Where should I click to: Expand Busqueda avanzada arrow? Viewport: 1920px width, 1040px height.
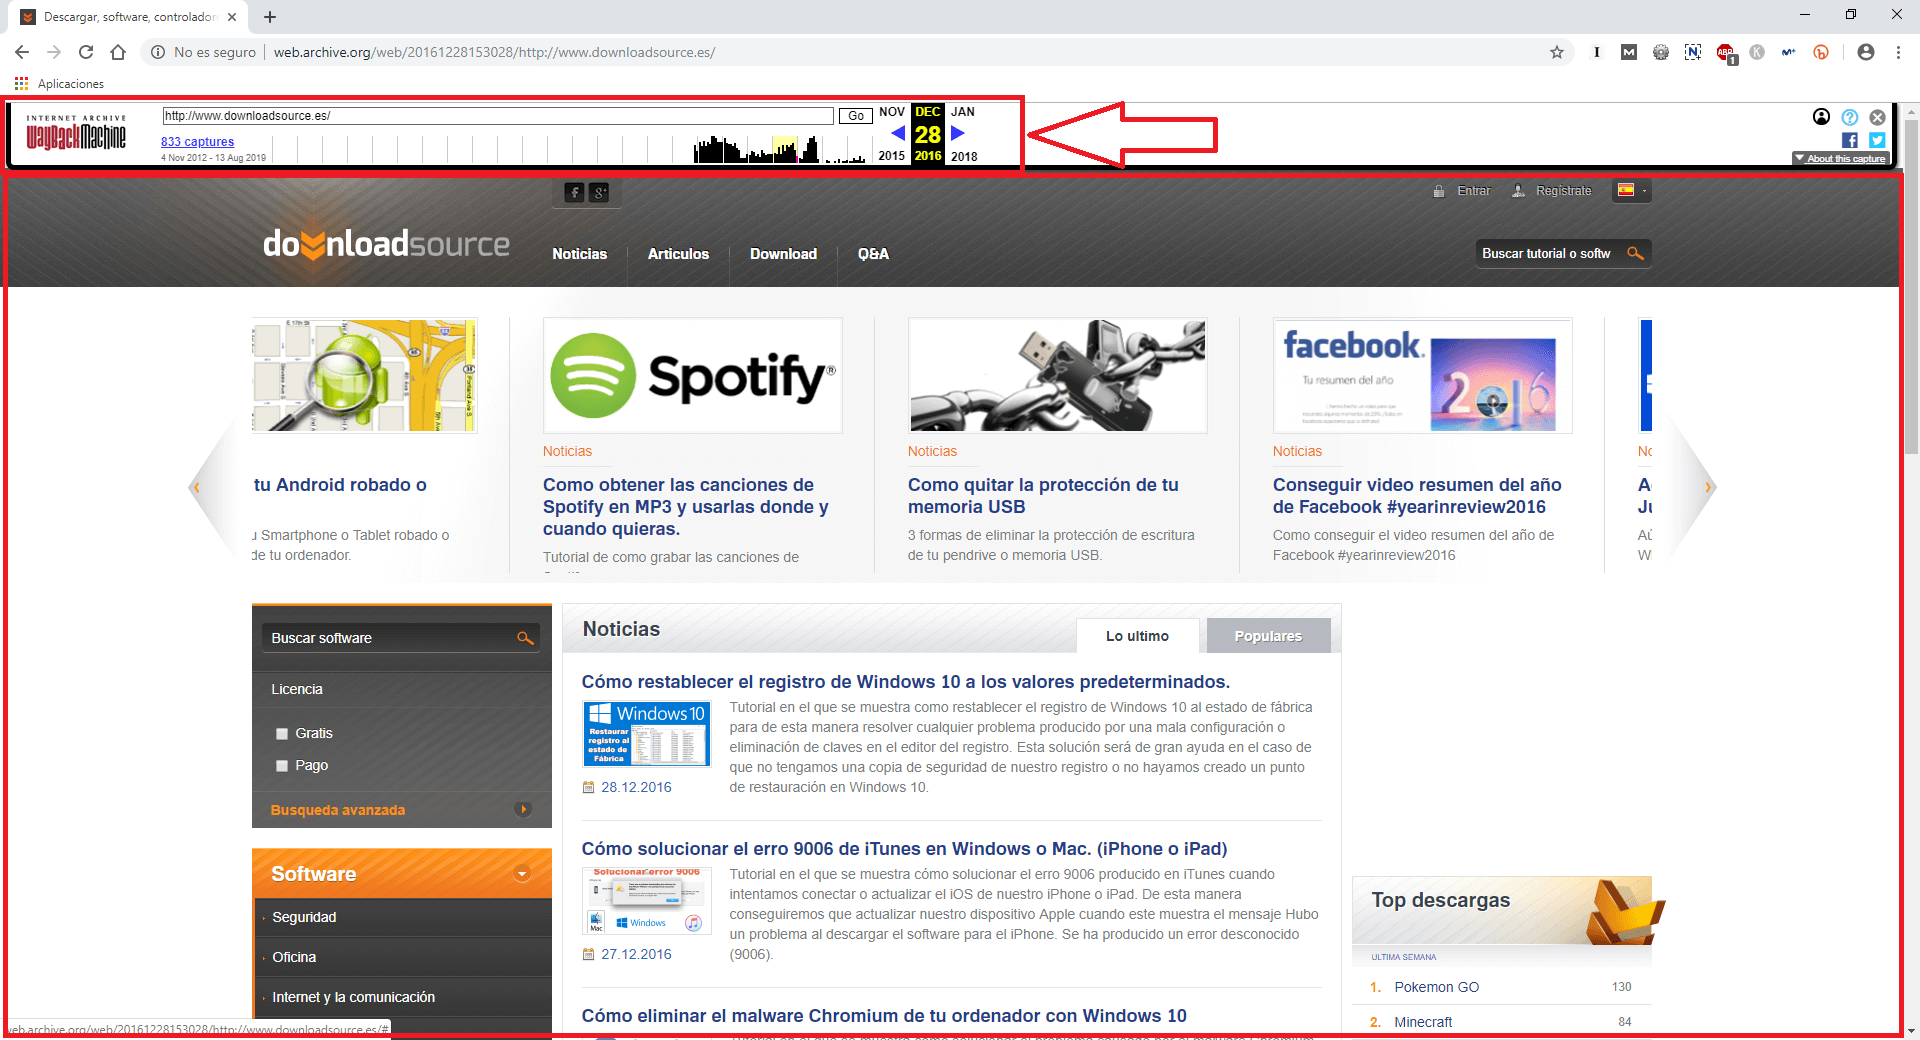523,809
